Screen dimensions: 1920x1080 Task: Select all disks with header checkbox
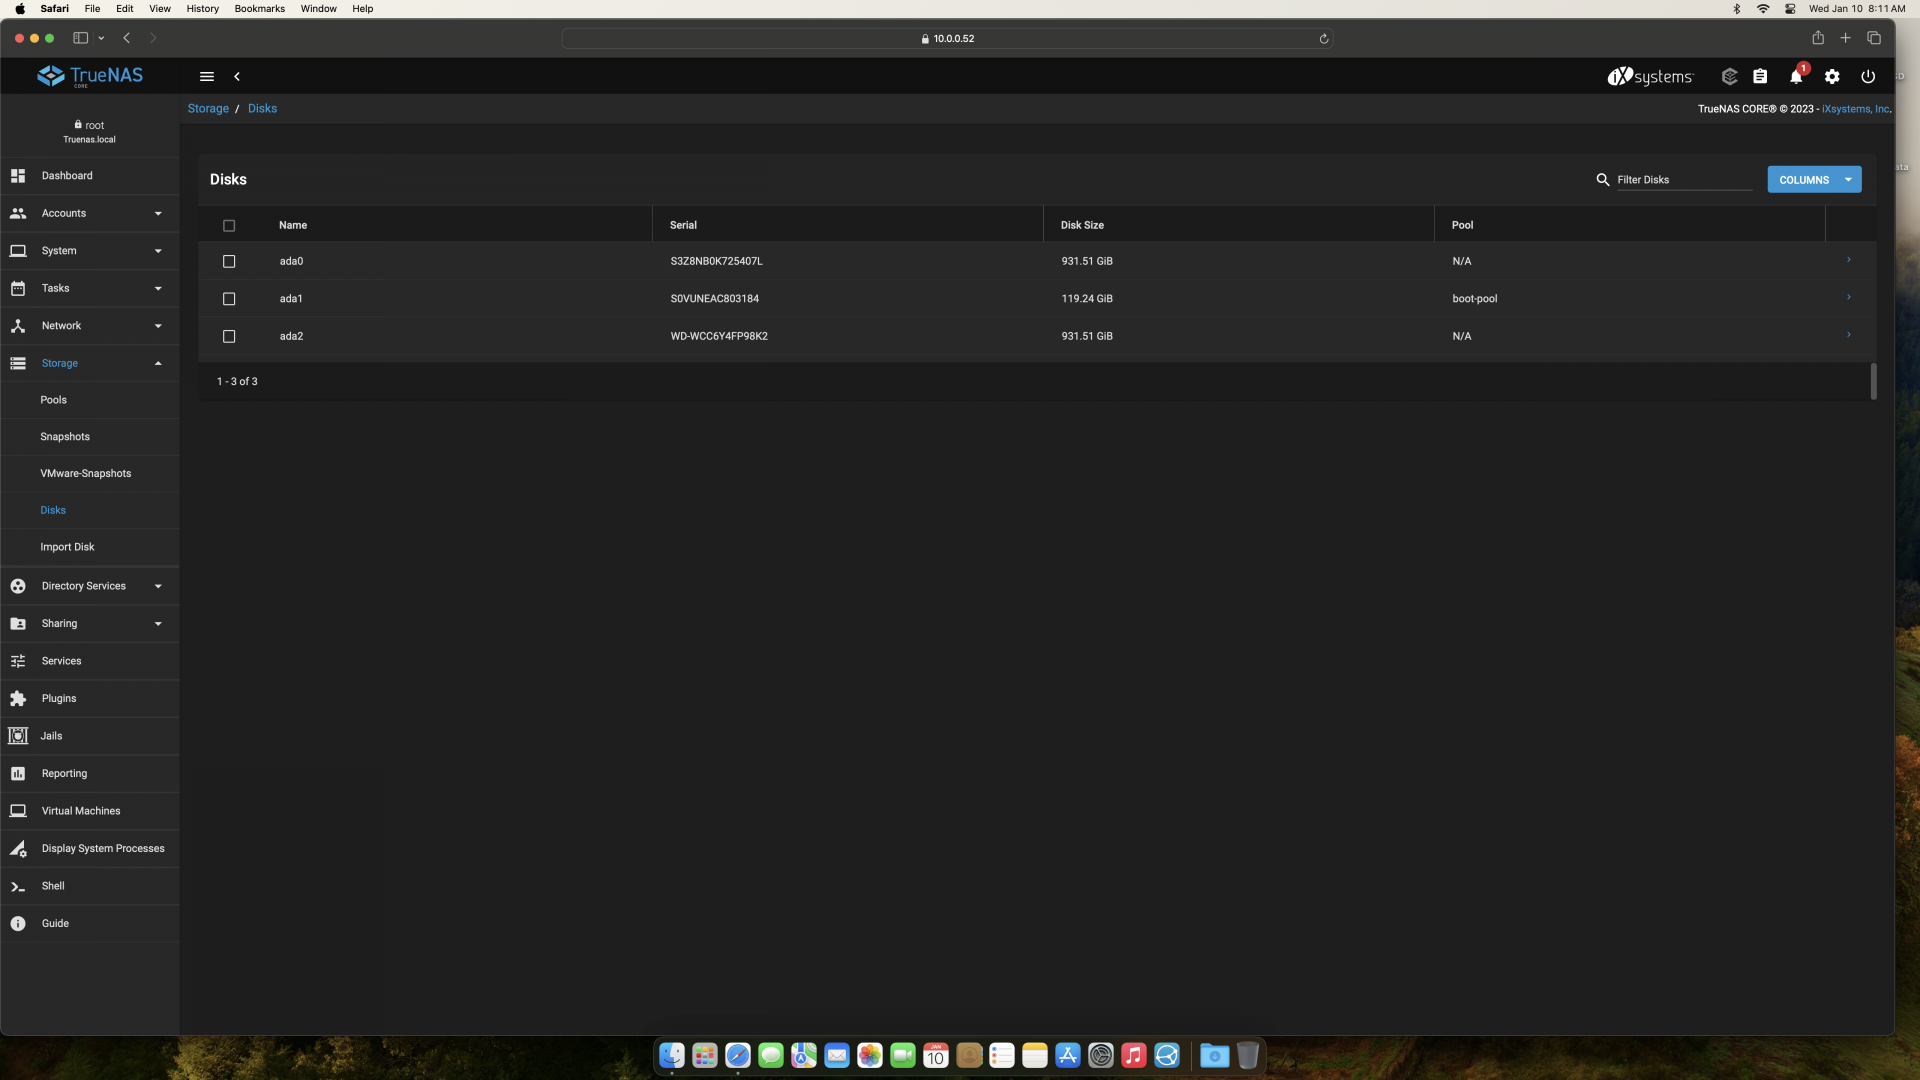[x=229, y=226]
